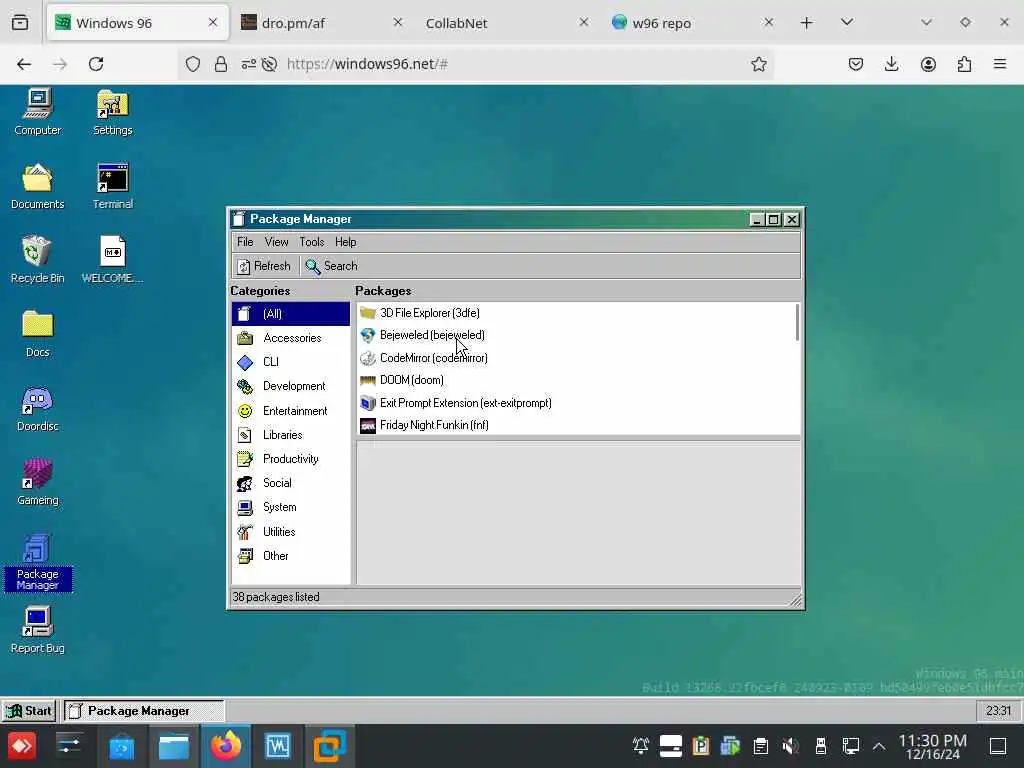Filter by Entertainment category

tap(291, 411)
